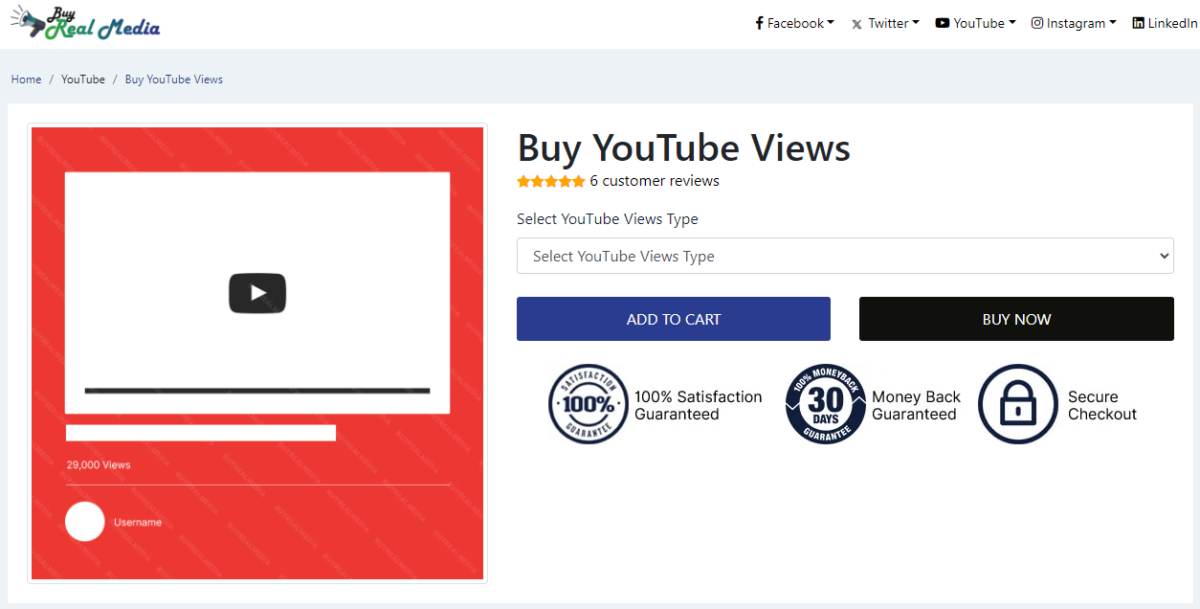
Task: Click the ADD TO CART button
Action: pyautogui.click(x=673, y=319)
